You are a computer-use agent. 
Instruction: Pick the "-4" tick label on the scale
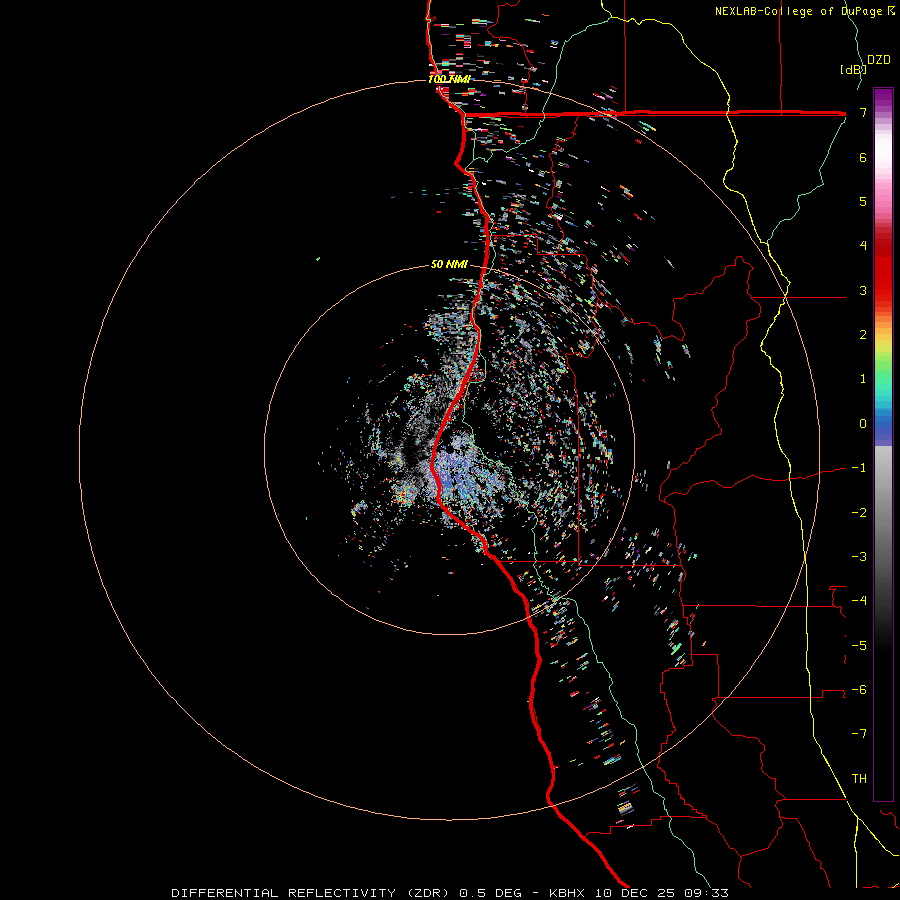(859, 601)
